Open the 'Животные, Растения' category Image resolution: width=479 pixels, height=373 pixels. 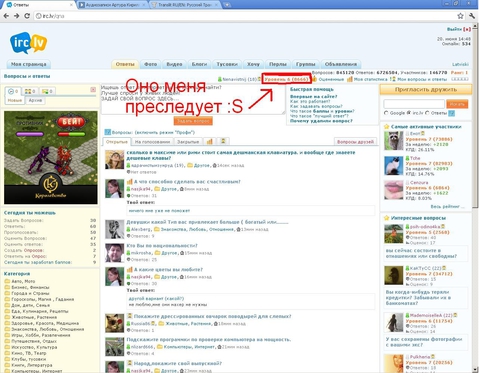click(x=34, y=317)
